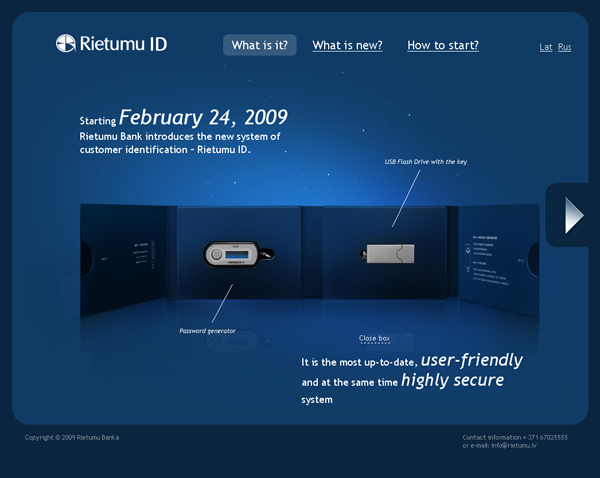Open the 'What is it?' tab

[x=259, y=45]
